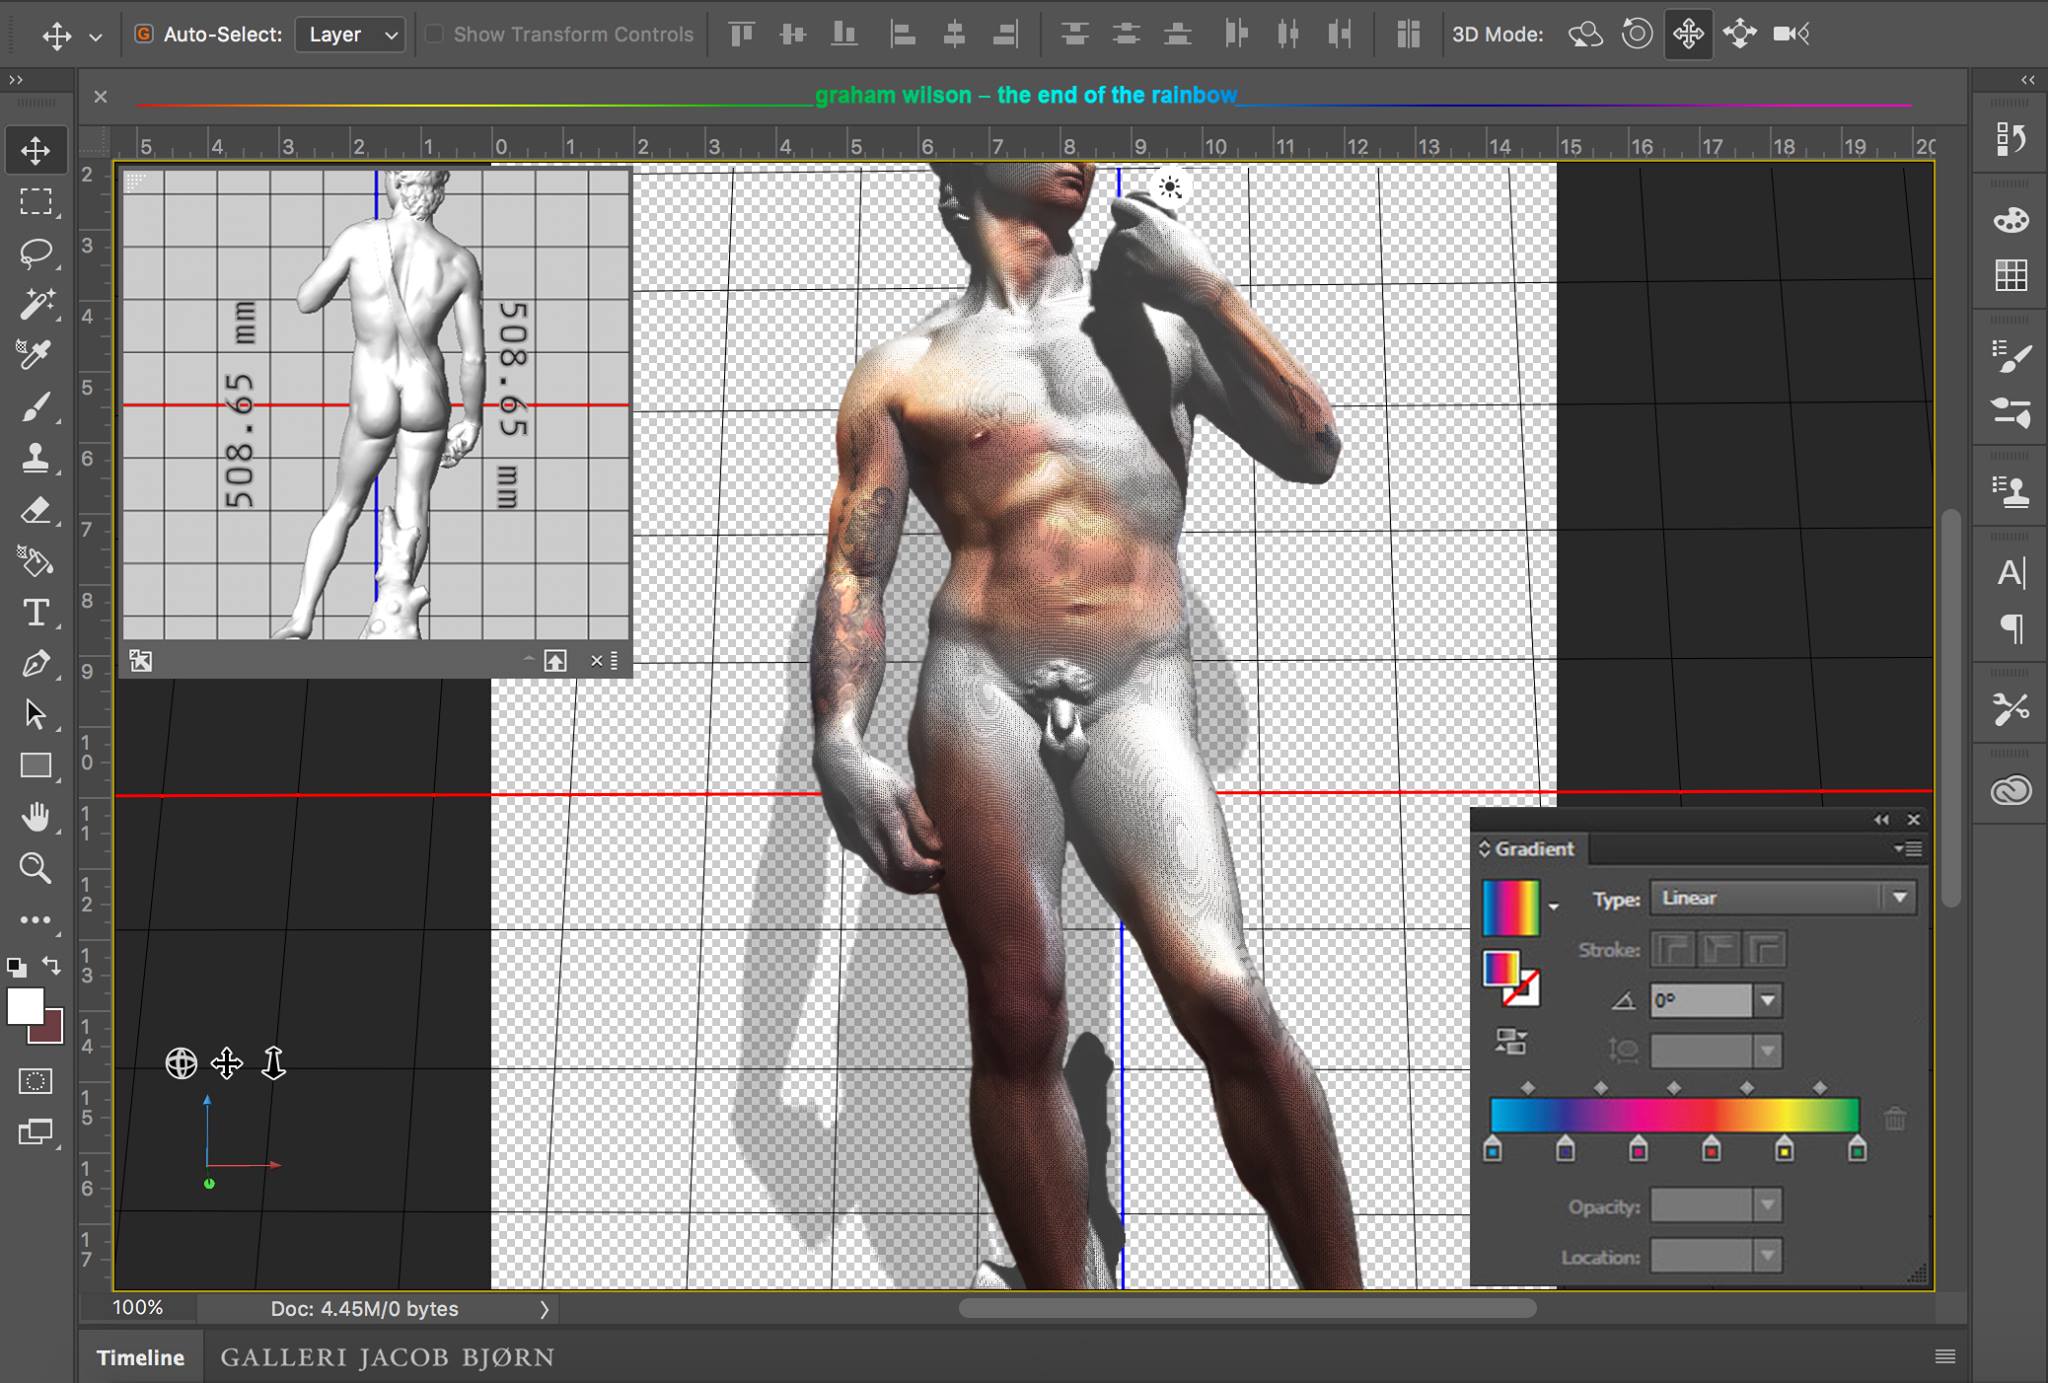Image resolution: width=2048 pixels, height=1383 pixels.
Task: Select the Hand tool
Action: click(36, 817)
